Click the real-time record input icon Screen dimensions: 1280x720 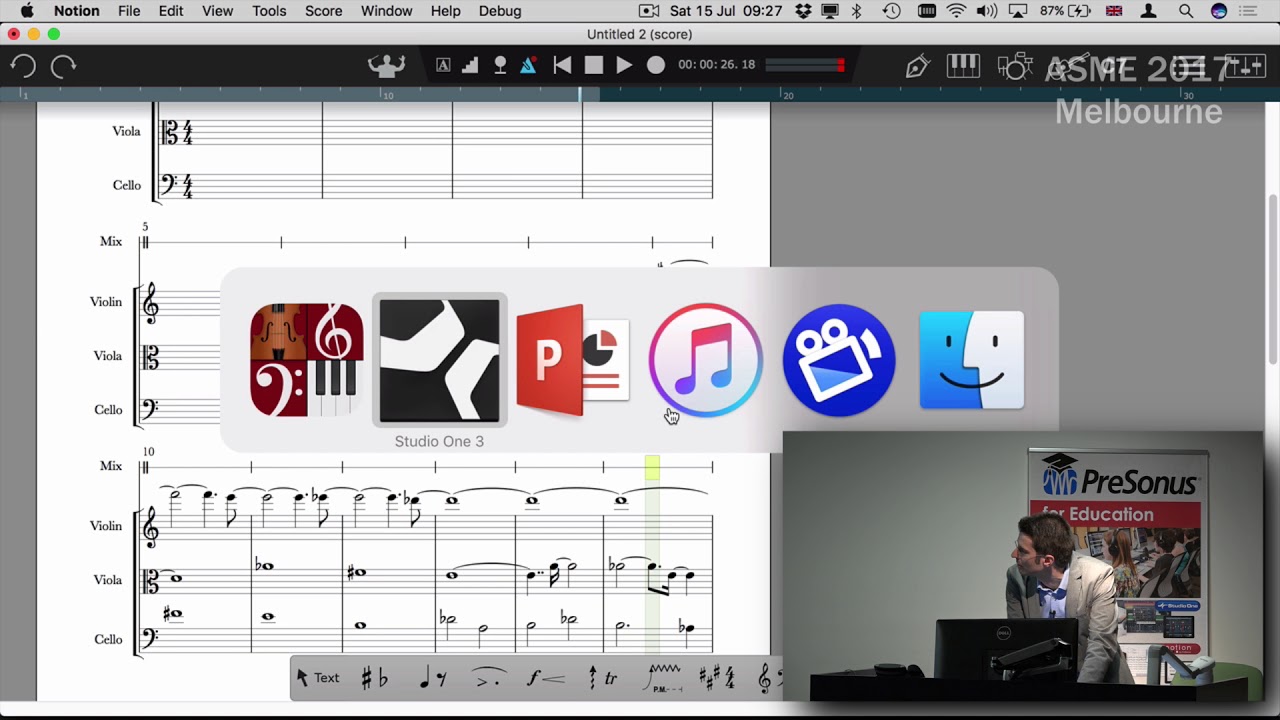[500, 65]
